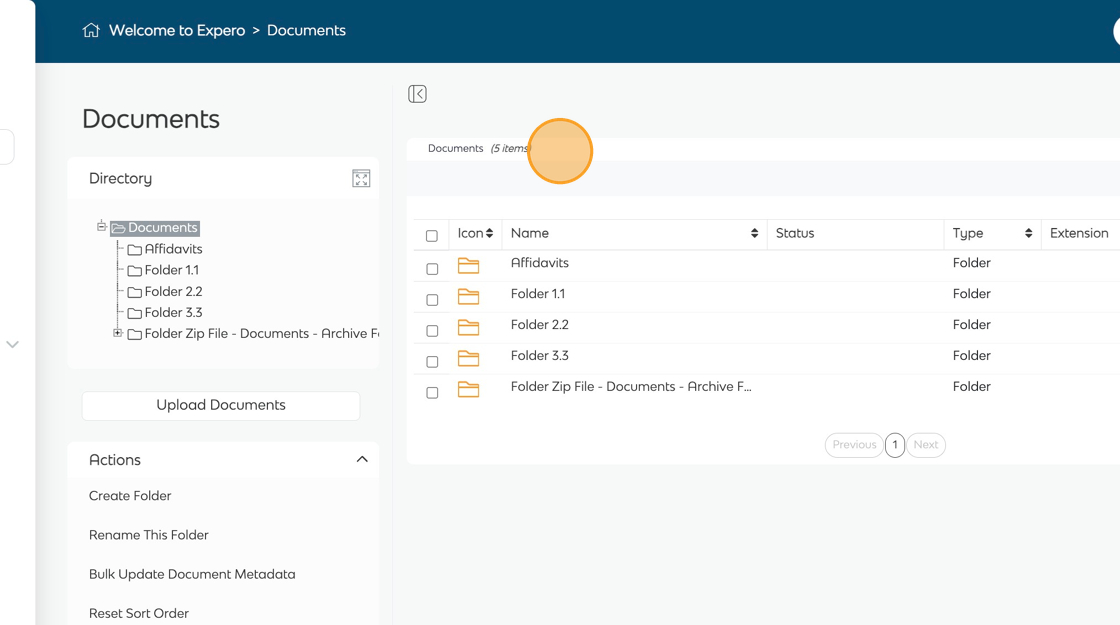Screen dimensions: 1120x625
Task: Click the Folder 3.3 orange folder icon
Action: [468, 358]
